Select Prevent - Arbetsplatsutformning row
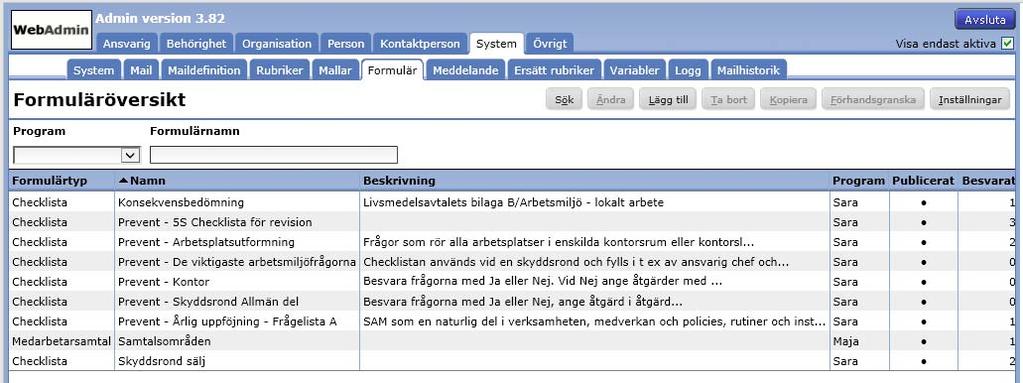The image size is (1023, 383). click(513, 242)
